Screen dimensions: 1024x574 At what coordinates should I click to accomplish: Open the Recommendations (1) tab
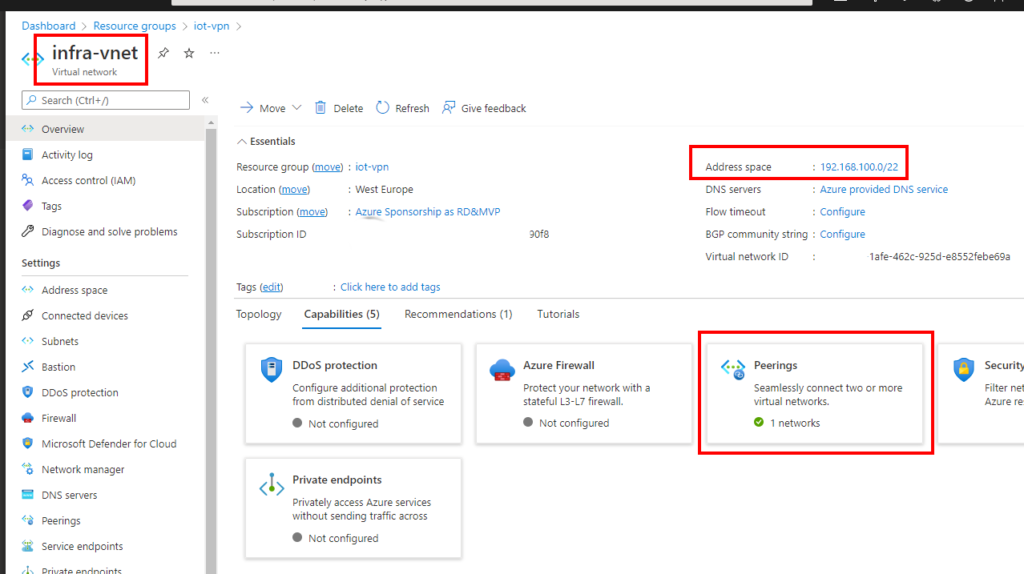tap(458, 314)
